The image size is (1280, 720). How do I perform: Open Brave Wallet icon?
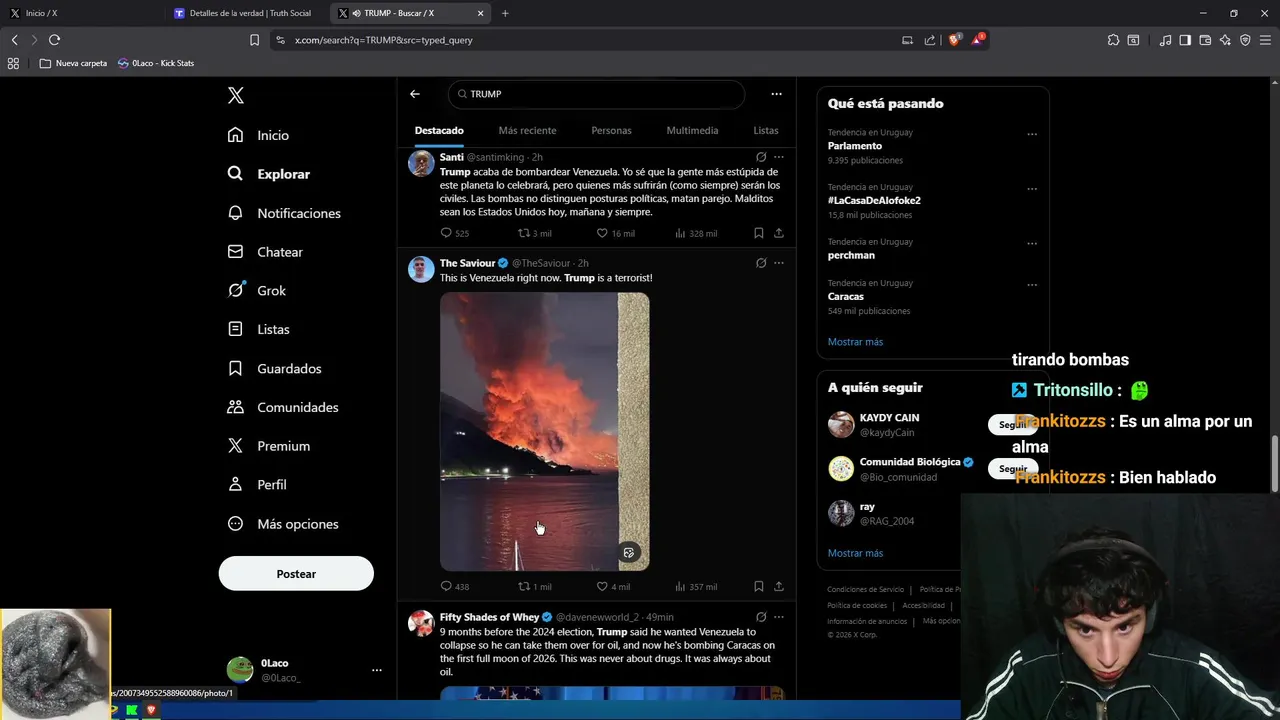pos(1205,40)
